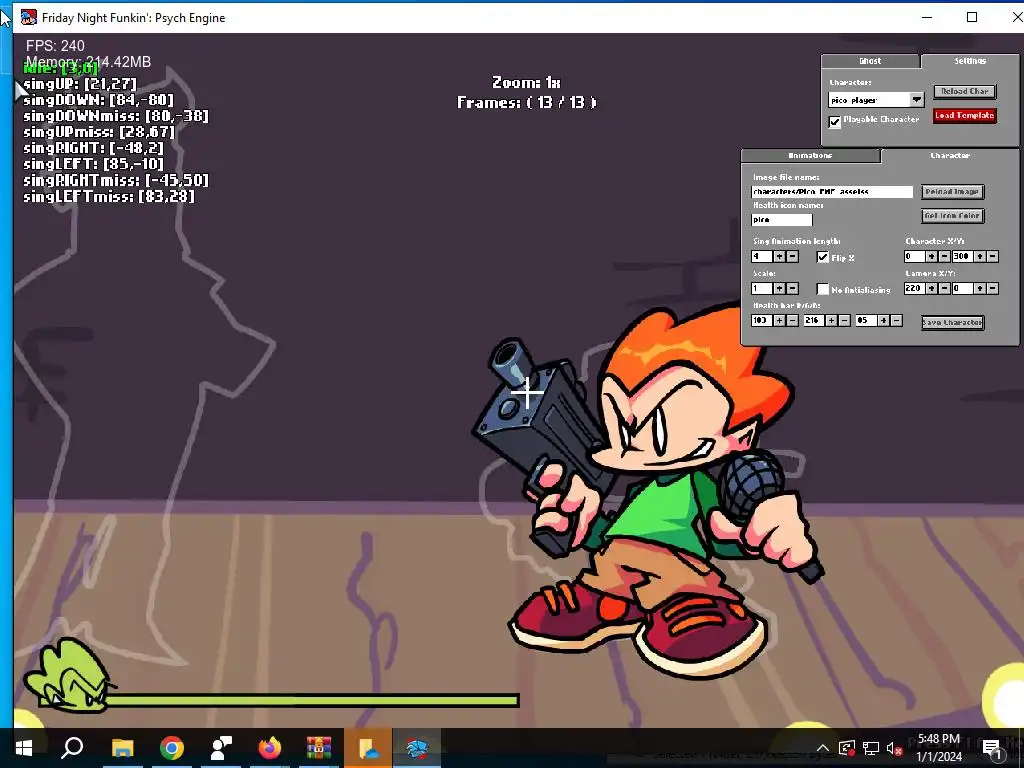Open File Explorer from the taskbar

122,748
